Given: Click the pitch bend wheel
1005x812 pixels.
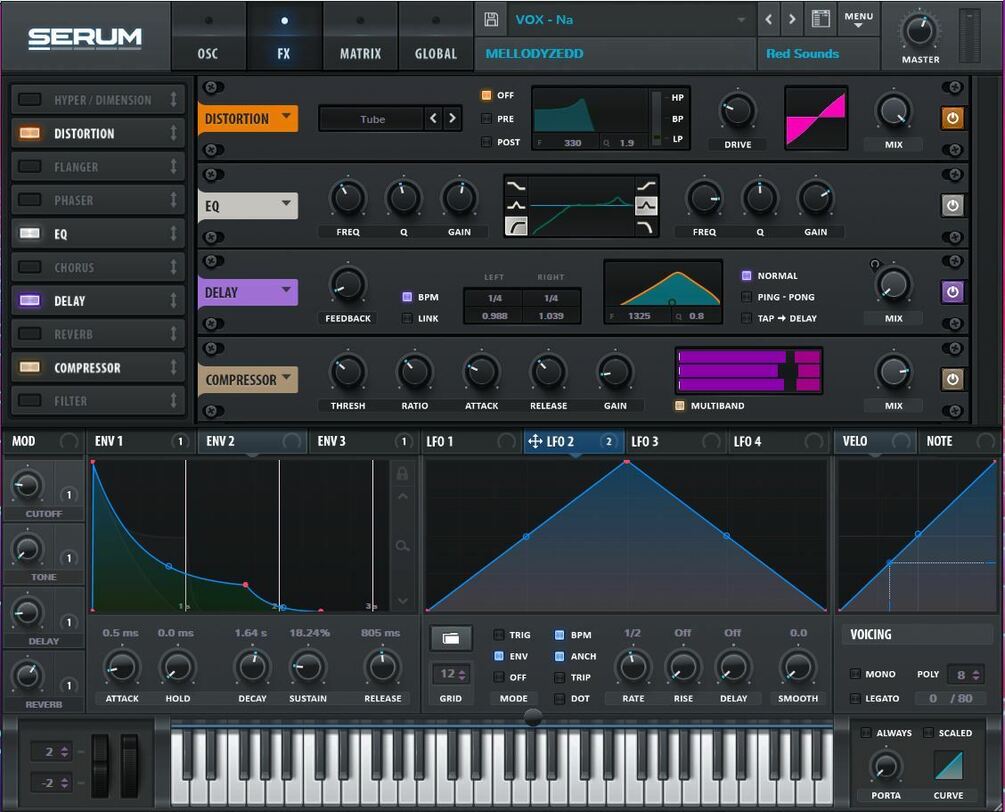Looking at the screenshot, I should (100, 766).
